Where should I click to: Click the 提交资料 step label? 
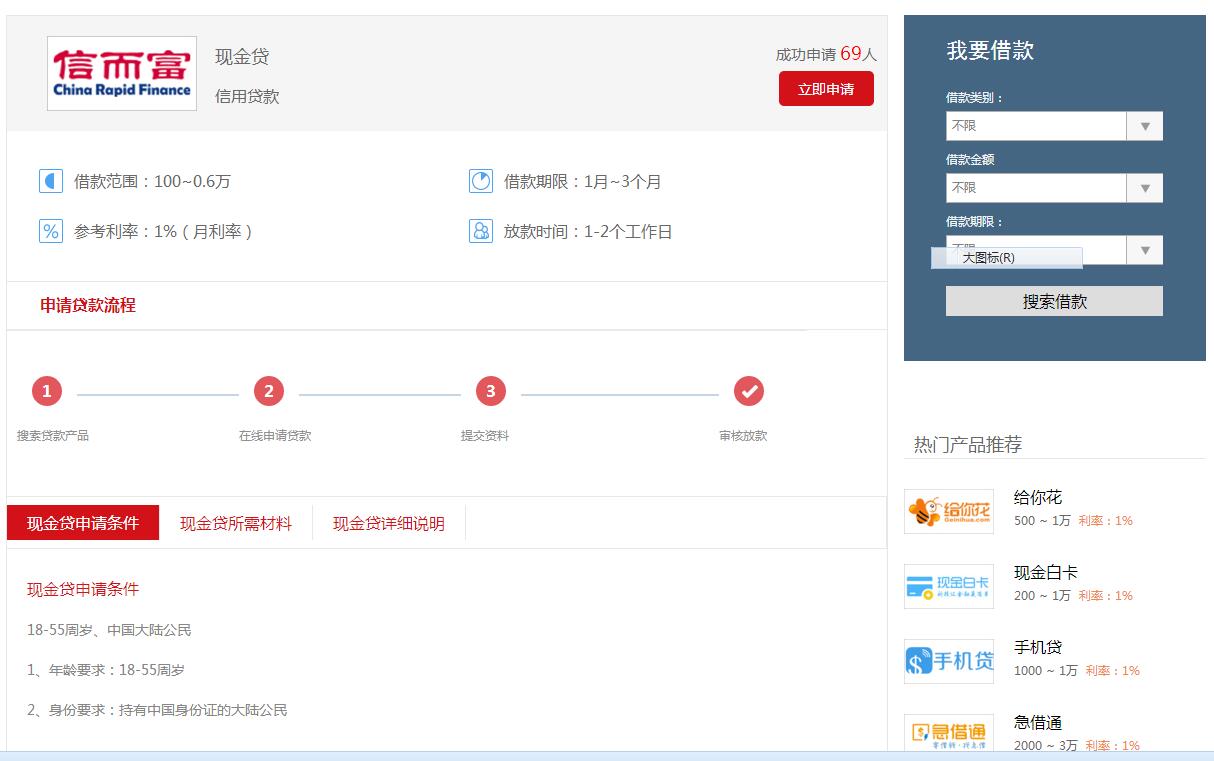[485, 435]
